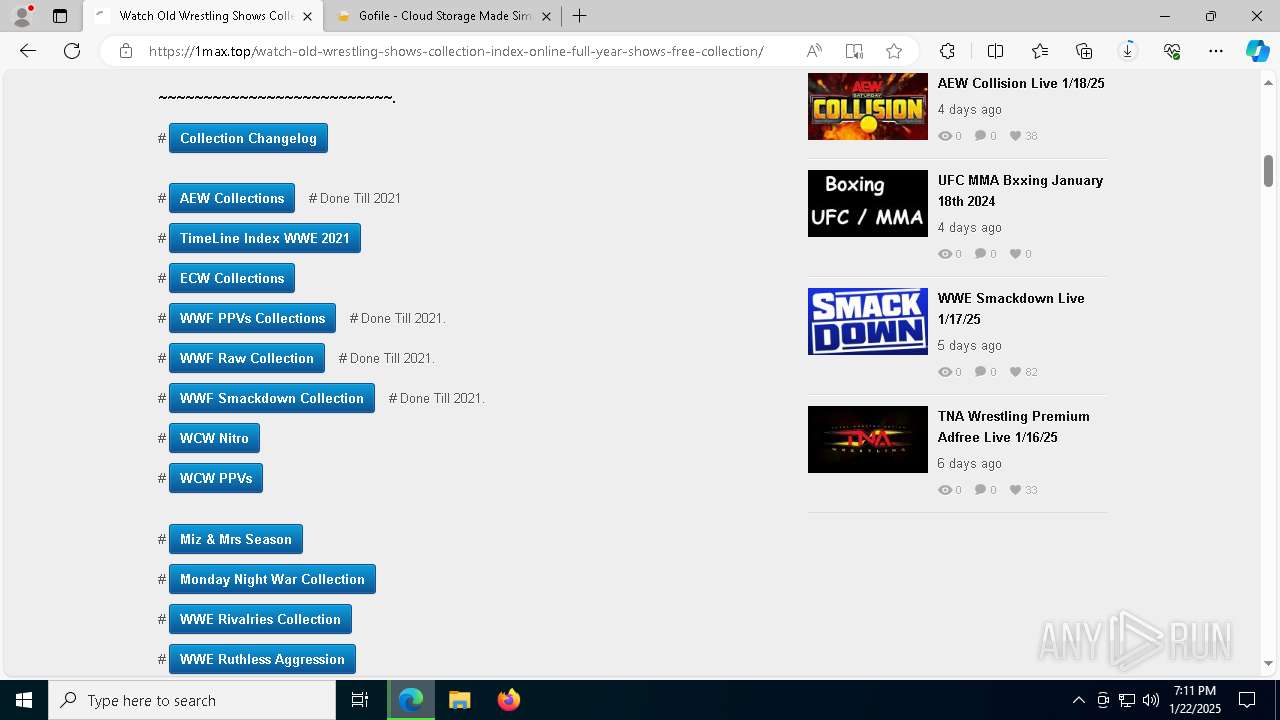The height and width of the screenshot is (720, 1280).
Task: Open SmackDown logo thumbnail
Action: coord(868,321)
